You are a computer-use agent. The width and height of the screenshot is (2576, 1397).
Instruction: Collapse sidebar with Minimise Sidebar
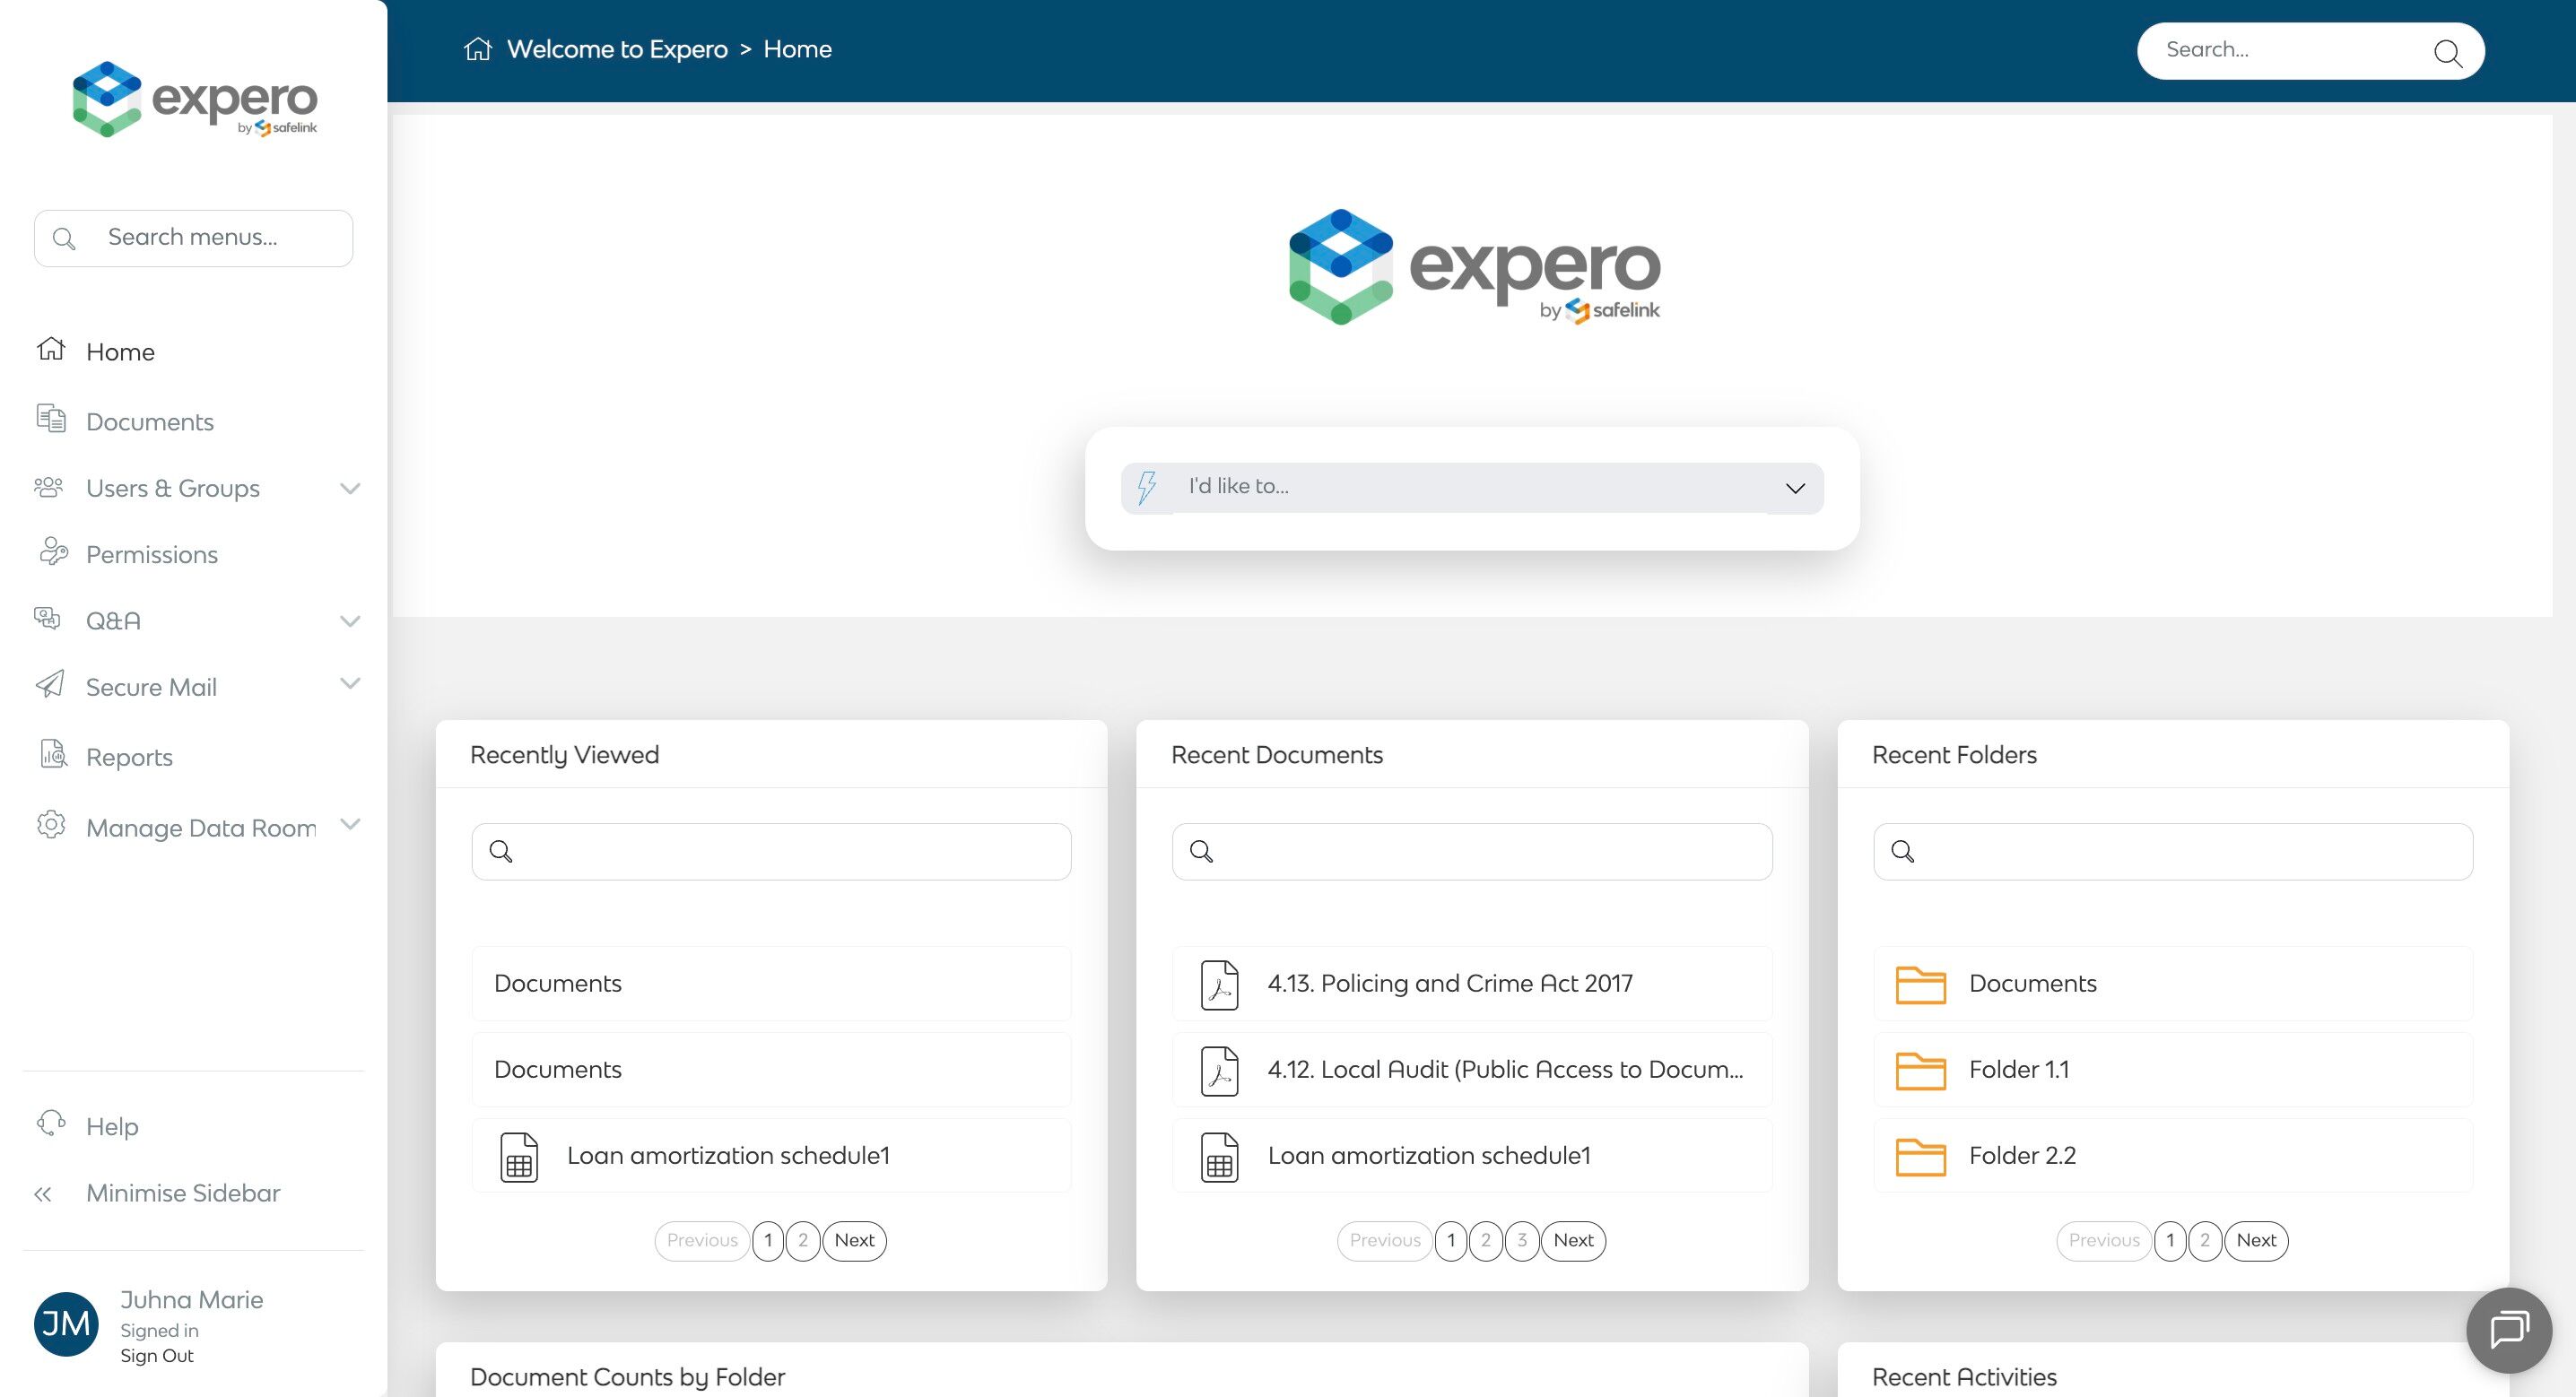click(183, 1193)
